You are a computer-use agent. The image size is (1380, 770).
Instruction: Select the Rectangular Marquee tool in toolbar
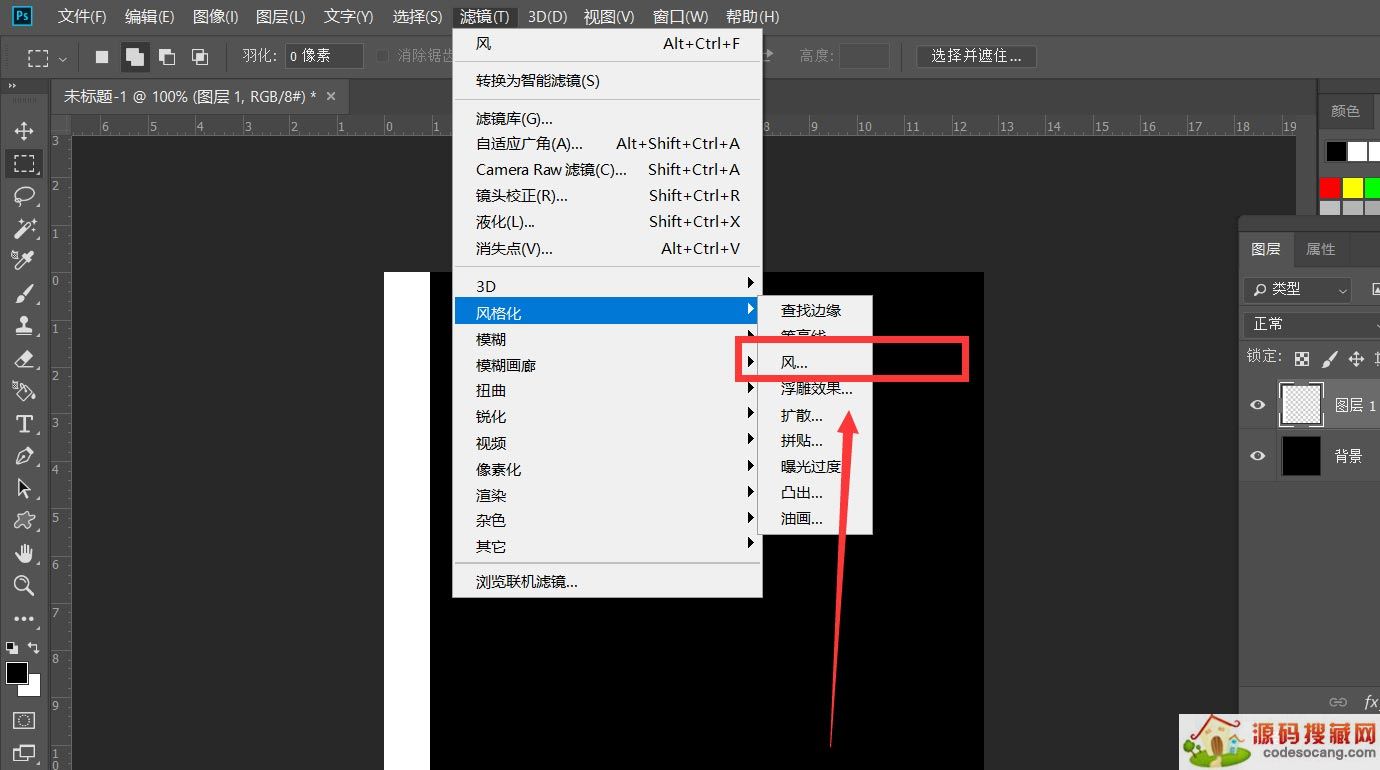tap(24, 163)
